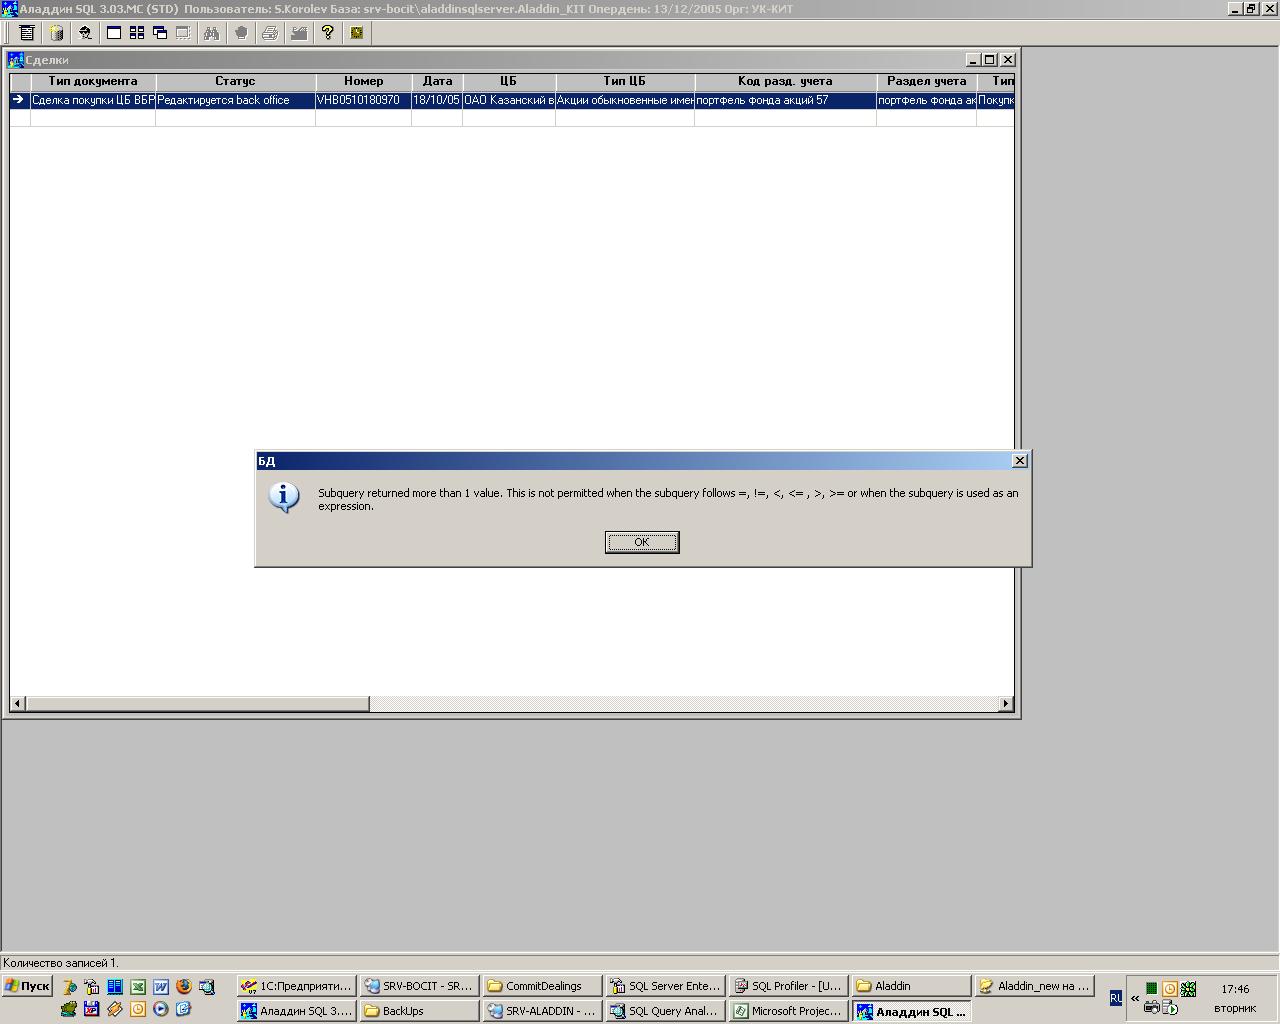Viewport: 1280px width, 1024px height.
Task: Click the info icon in the error dialog
Action: tap(284, 496)
